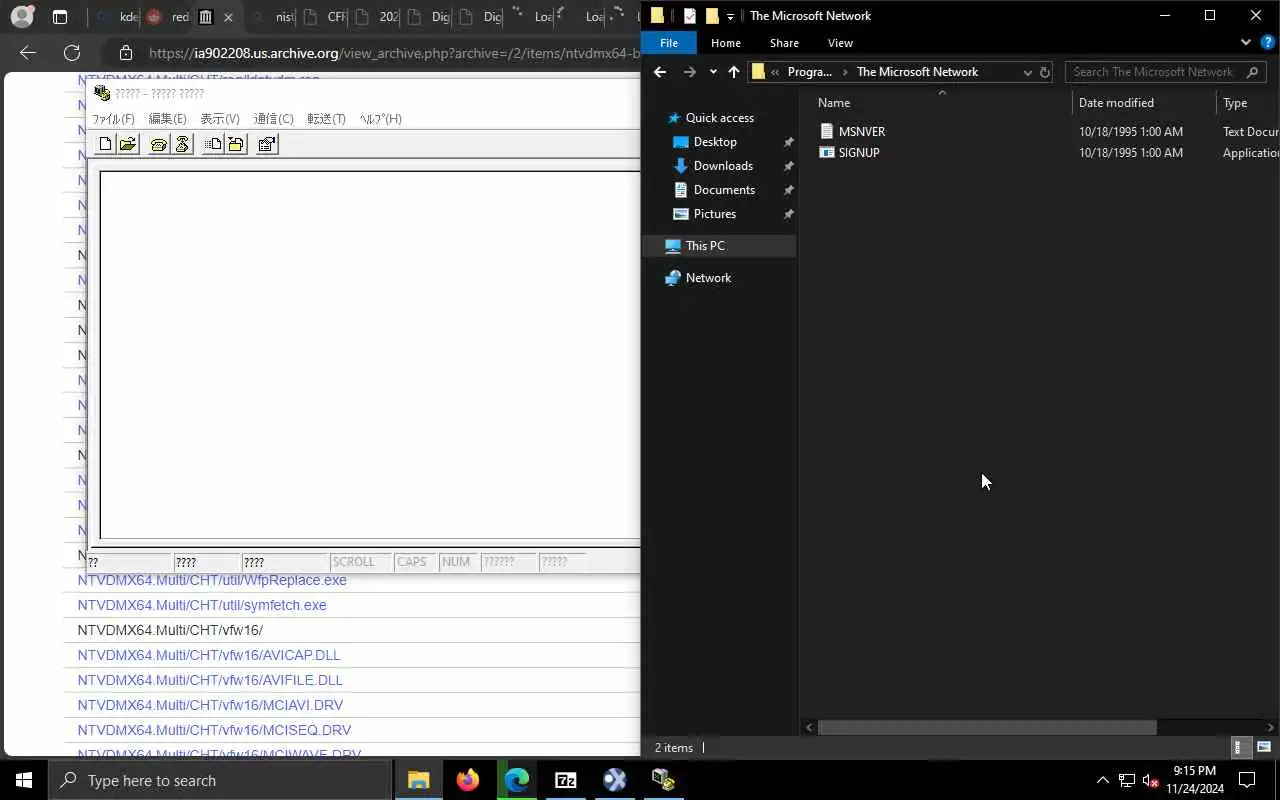Image resolution: width=1280 pixels, height=800 pixels.
Task: Go back in File Explorer
Action: pos(660,72)
